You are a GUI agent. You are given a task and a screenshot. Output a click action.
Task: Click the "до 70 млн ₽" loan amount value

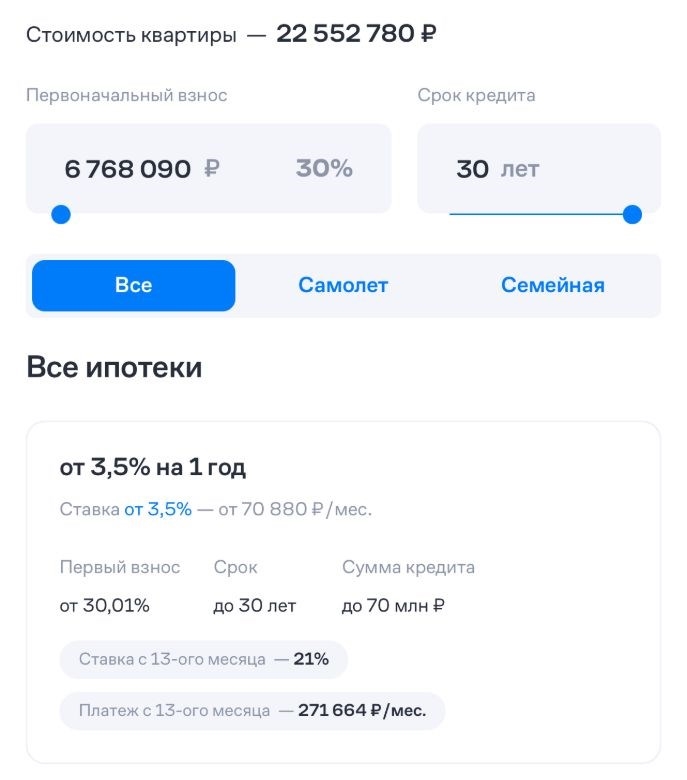(392, 606)
